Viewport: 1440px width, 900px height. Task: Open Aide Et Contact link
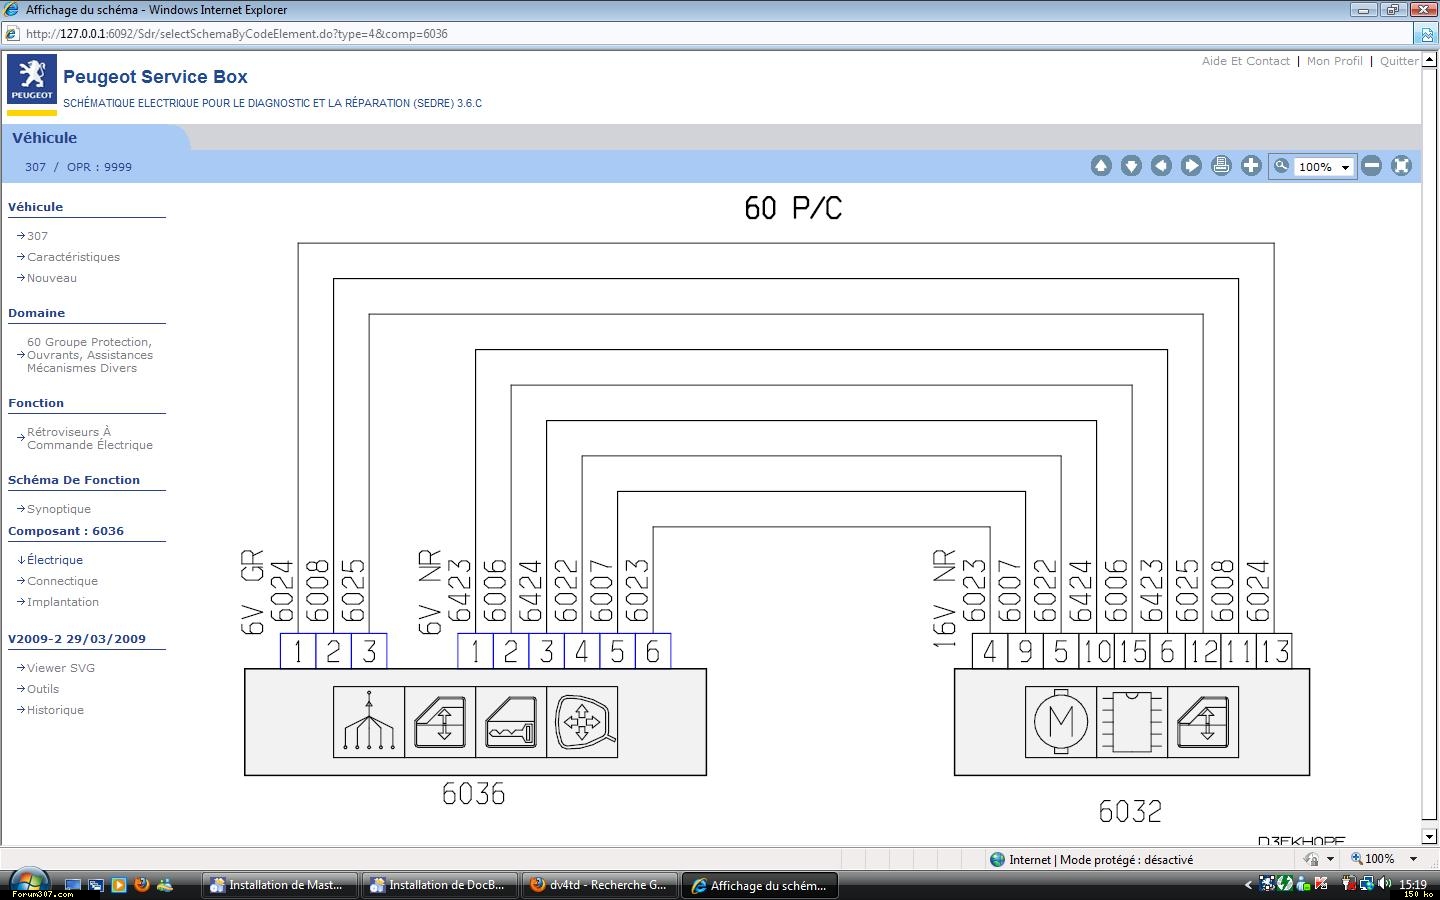click(1246, 61)
